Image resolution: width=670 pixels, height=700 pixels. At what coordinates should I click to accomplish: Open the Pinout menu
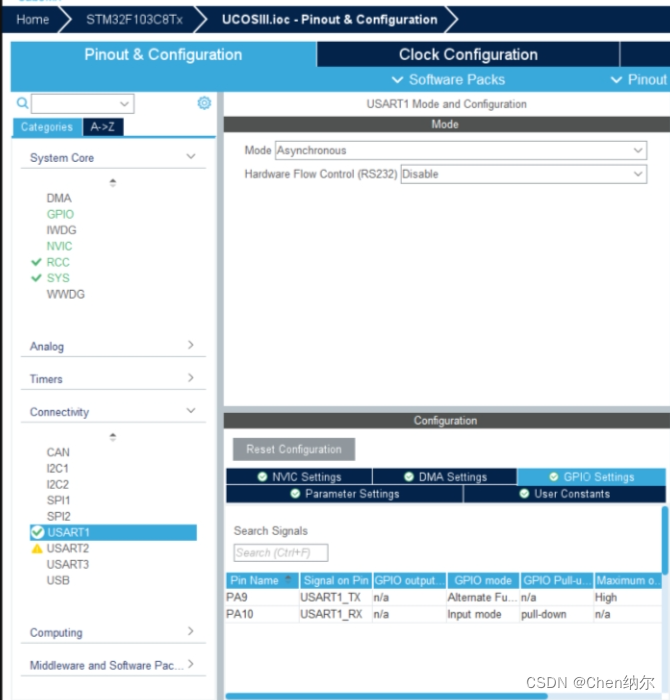[x=639, y=79]
